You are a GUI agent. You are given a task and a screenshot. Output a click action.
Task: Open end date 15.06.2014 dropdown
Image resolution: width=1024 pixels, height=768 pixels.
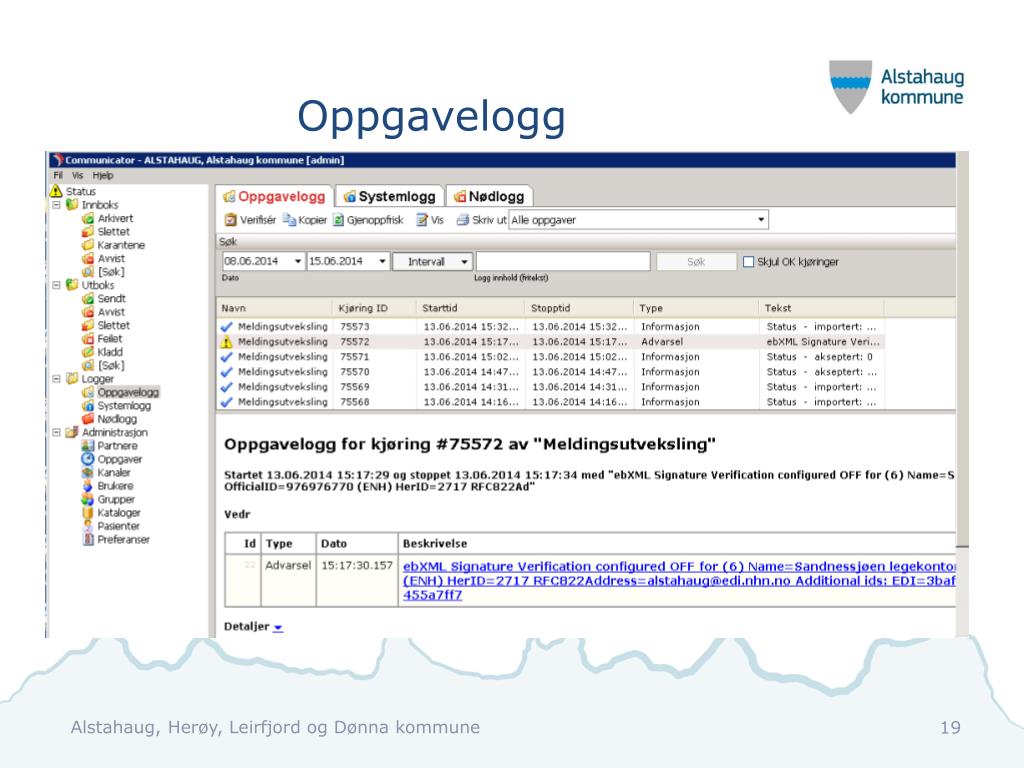[382, 261]
